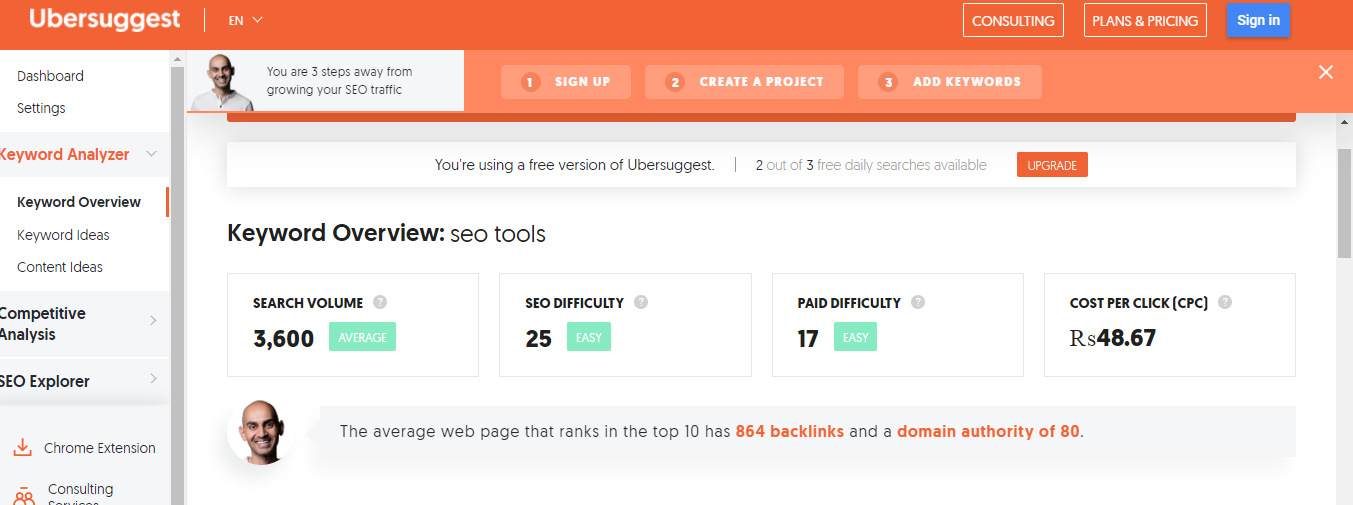Open Keyword Ideas
The height and width of the screenshot is (505, 1353).
pos(63,235)
